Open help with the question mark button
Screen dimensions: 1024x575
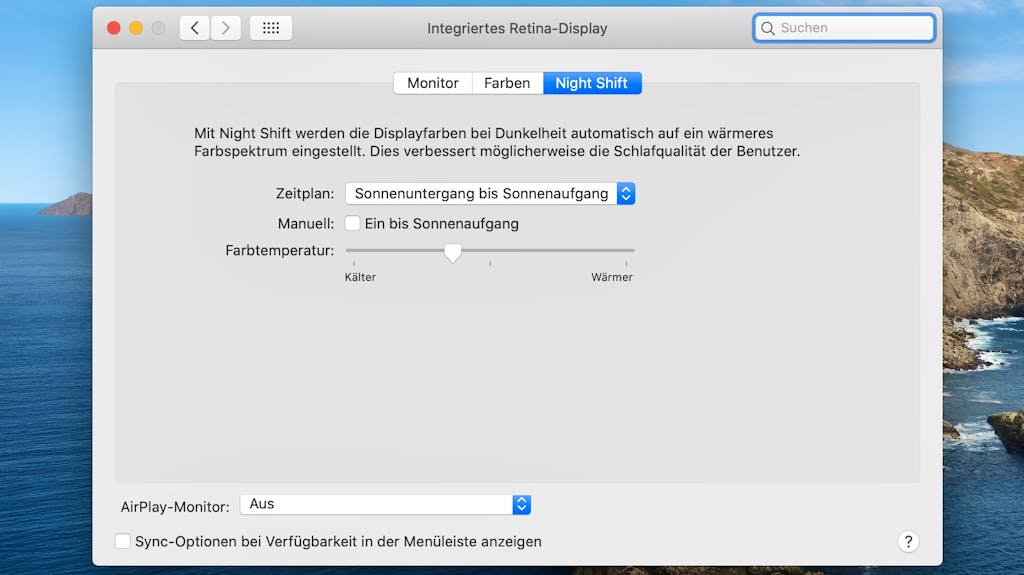coord(908,542)
